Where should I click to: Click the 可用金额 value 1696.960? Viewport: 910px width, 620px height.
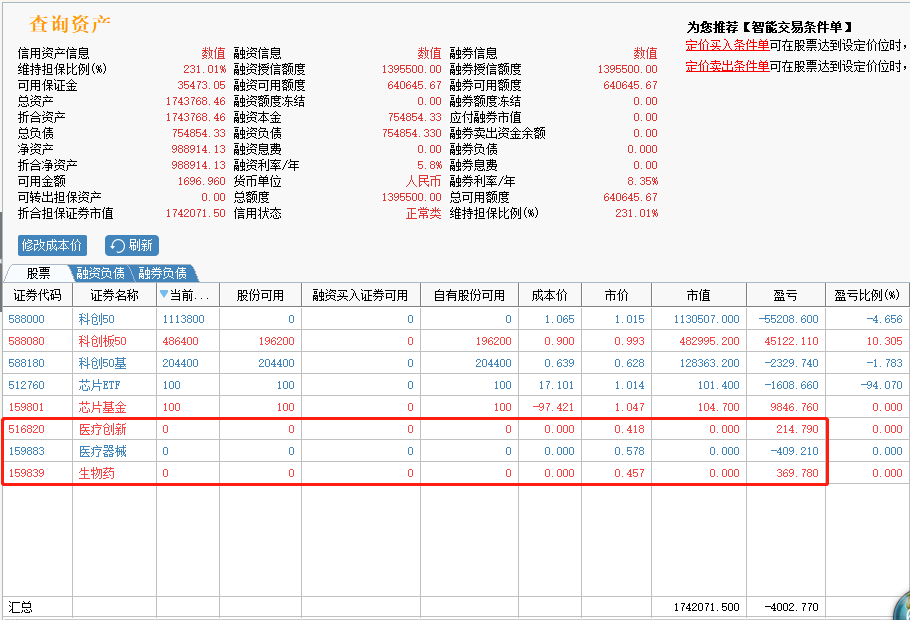pyautogui.click(x=201, y=181)
